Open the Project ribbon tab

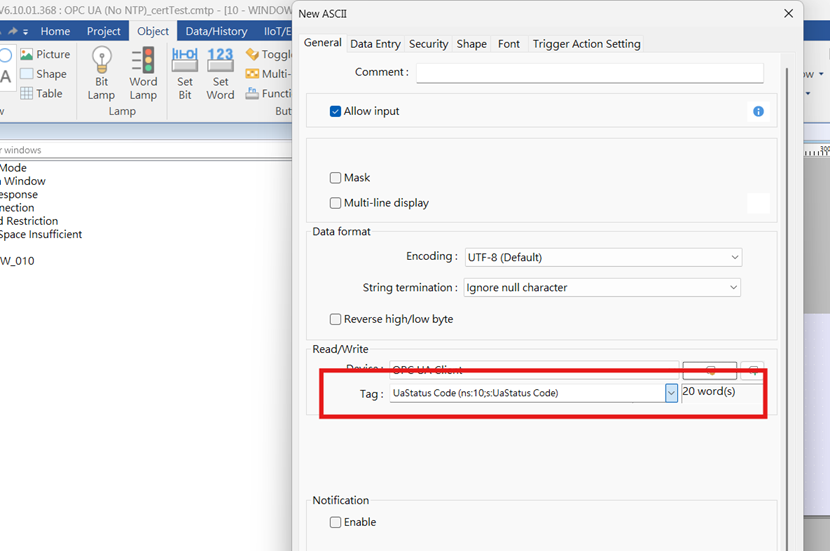pos(104,31)
